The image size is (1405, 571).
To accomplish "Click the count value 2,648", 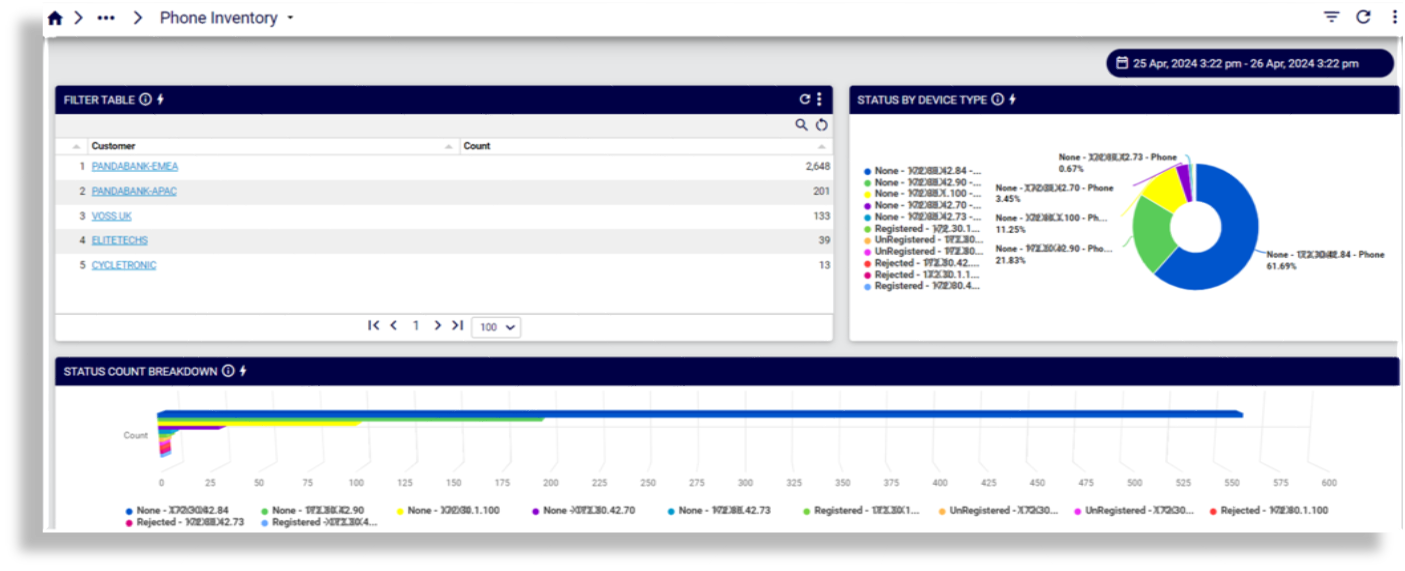I will click(817, 166).
